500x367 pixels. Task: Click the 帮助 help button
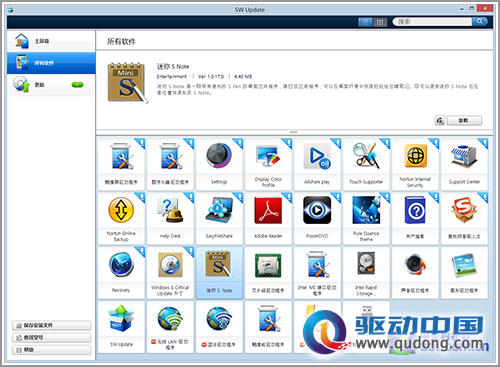pos(51,350)
